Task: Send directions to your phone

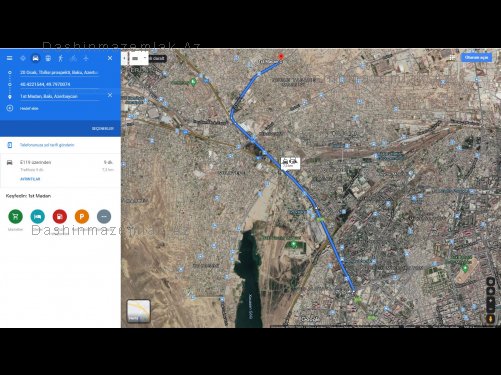Action: pos(47,145)
